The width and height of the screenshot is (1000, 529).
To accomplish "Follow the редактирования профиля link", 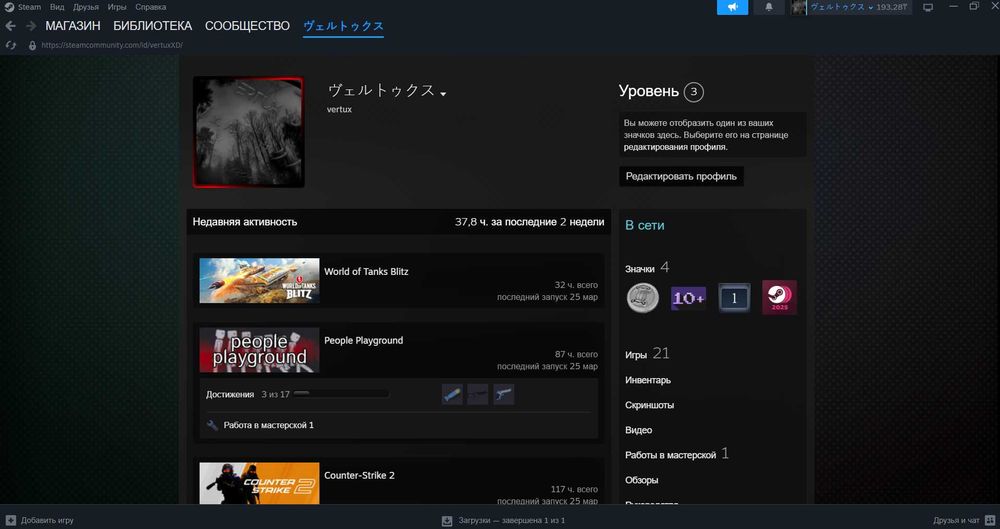I will coord(675,147).
